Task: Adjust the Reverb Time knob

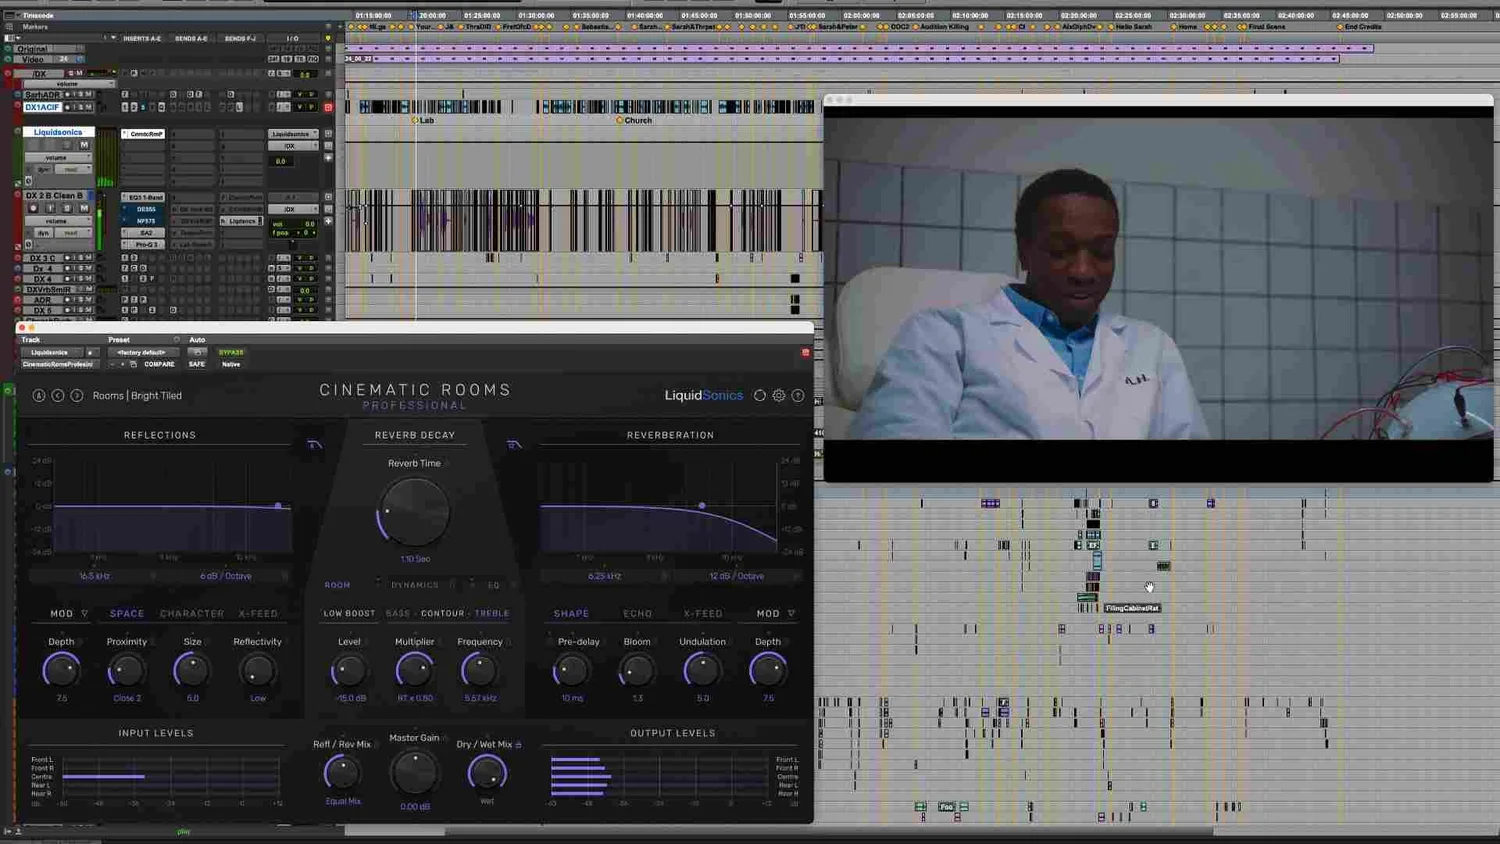Action: click(x=415, y=510)
